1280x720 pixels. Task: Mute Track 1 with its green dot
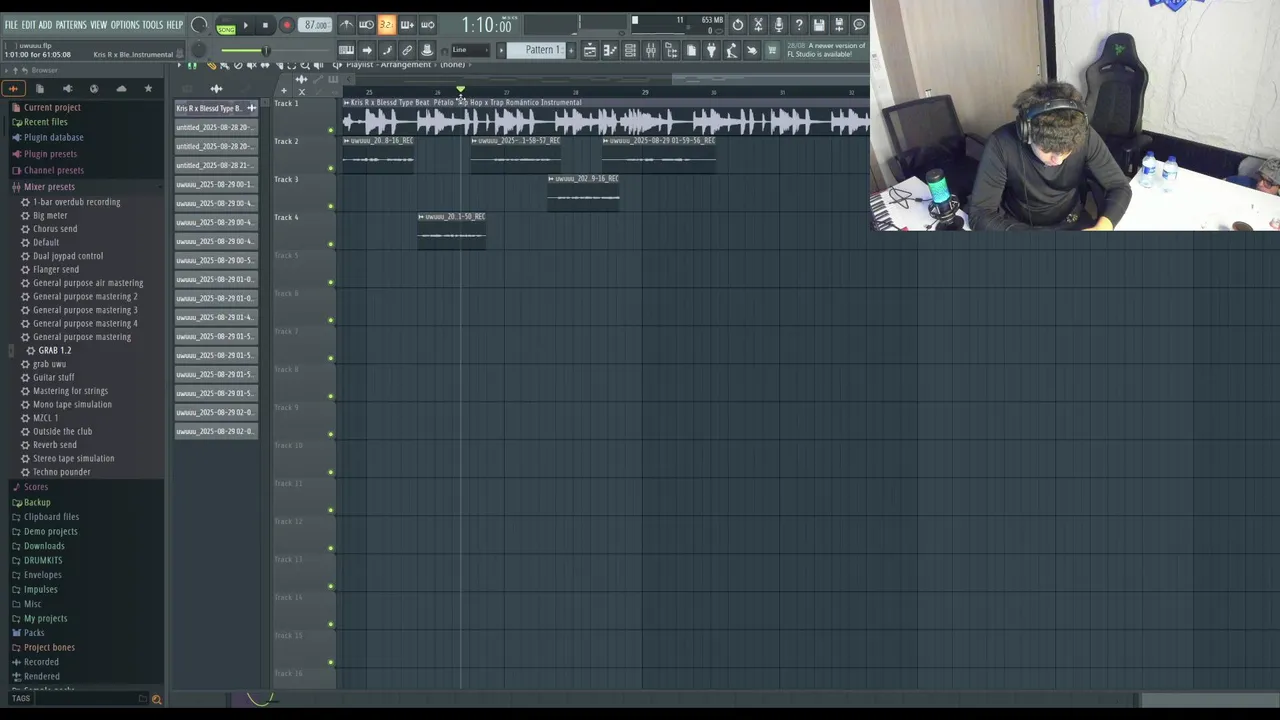click(331, 130)
